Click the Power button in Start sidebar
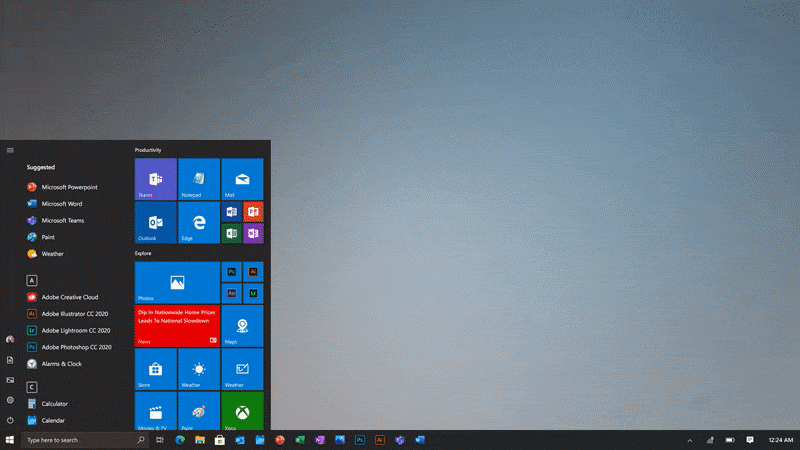The width and height of the screenshot is (800, 450). (10, 420)
